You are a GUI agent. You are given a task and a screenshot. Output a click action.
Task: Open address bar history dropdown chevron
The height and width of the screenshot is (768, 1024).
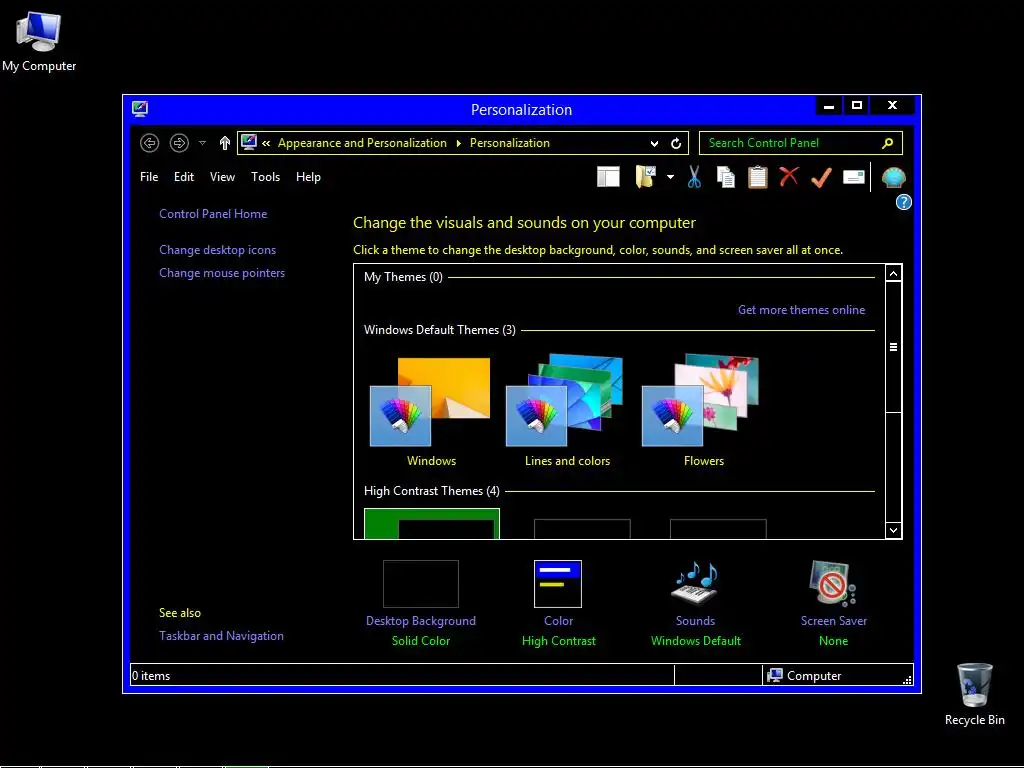(654, 144)
